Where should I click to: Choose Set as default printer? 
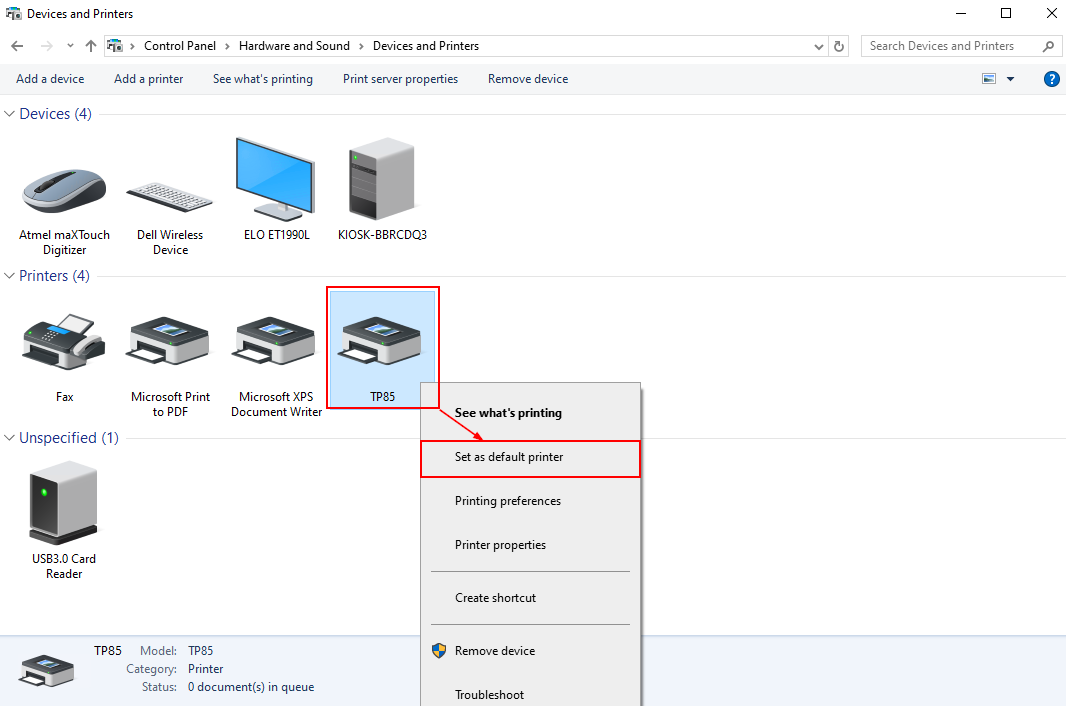coord(509,457)
